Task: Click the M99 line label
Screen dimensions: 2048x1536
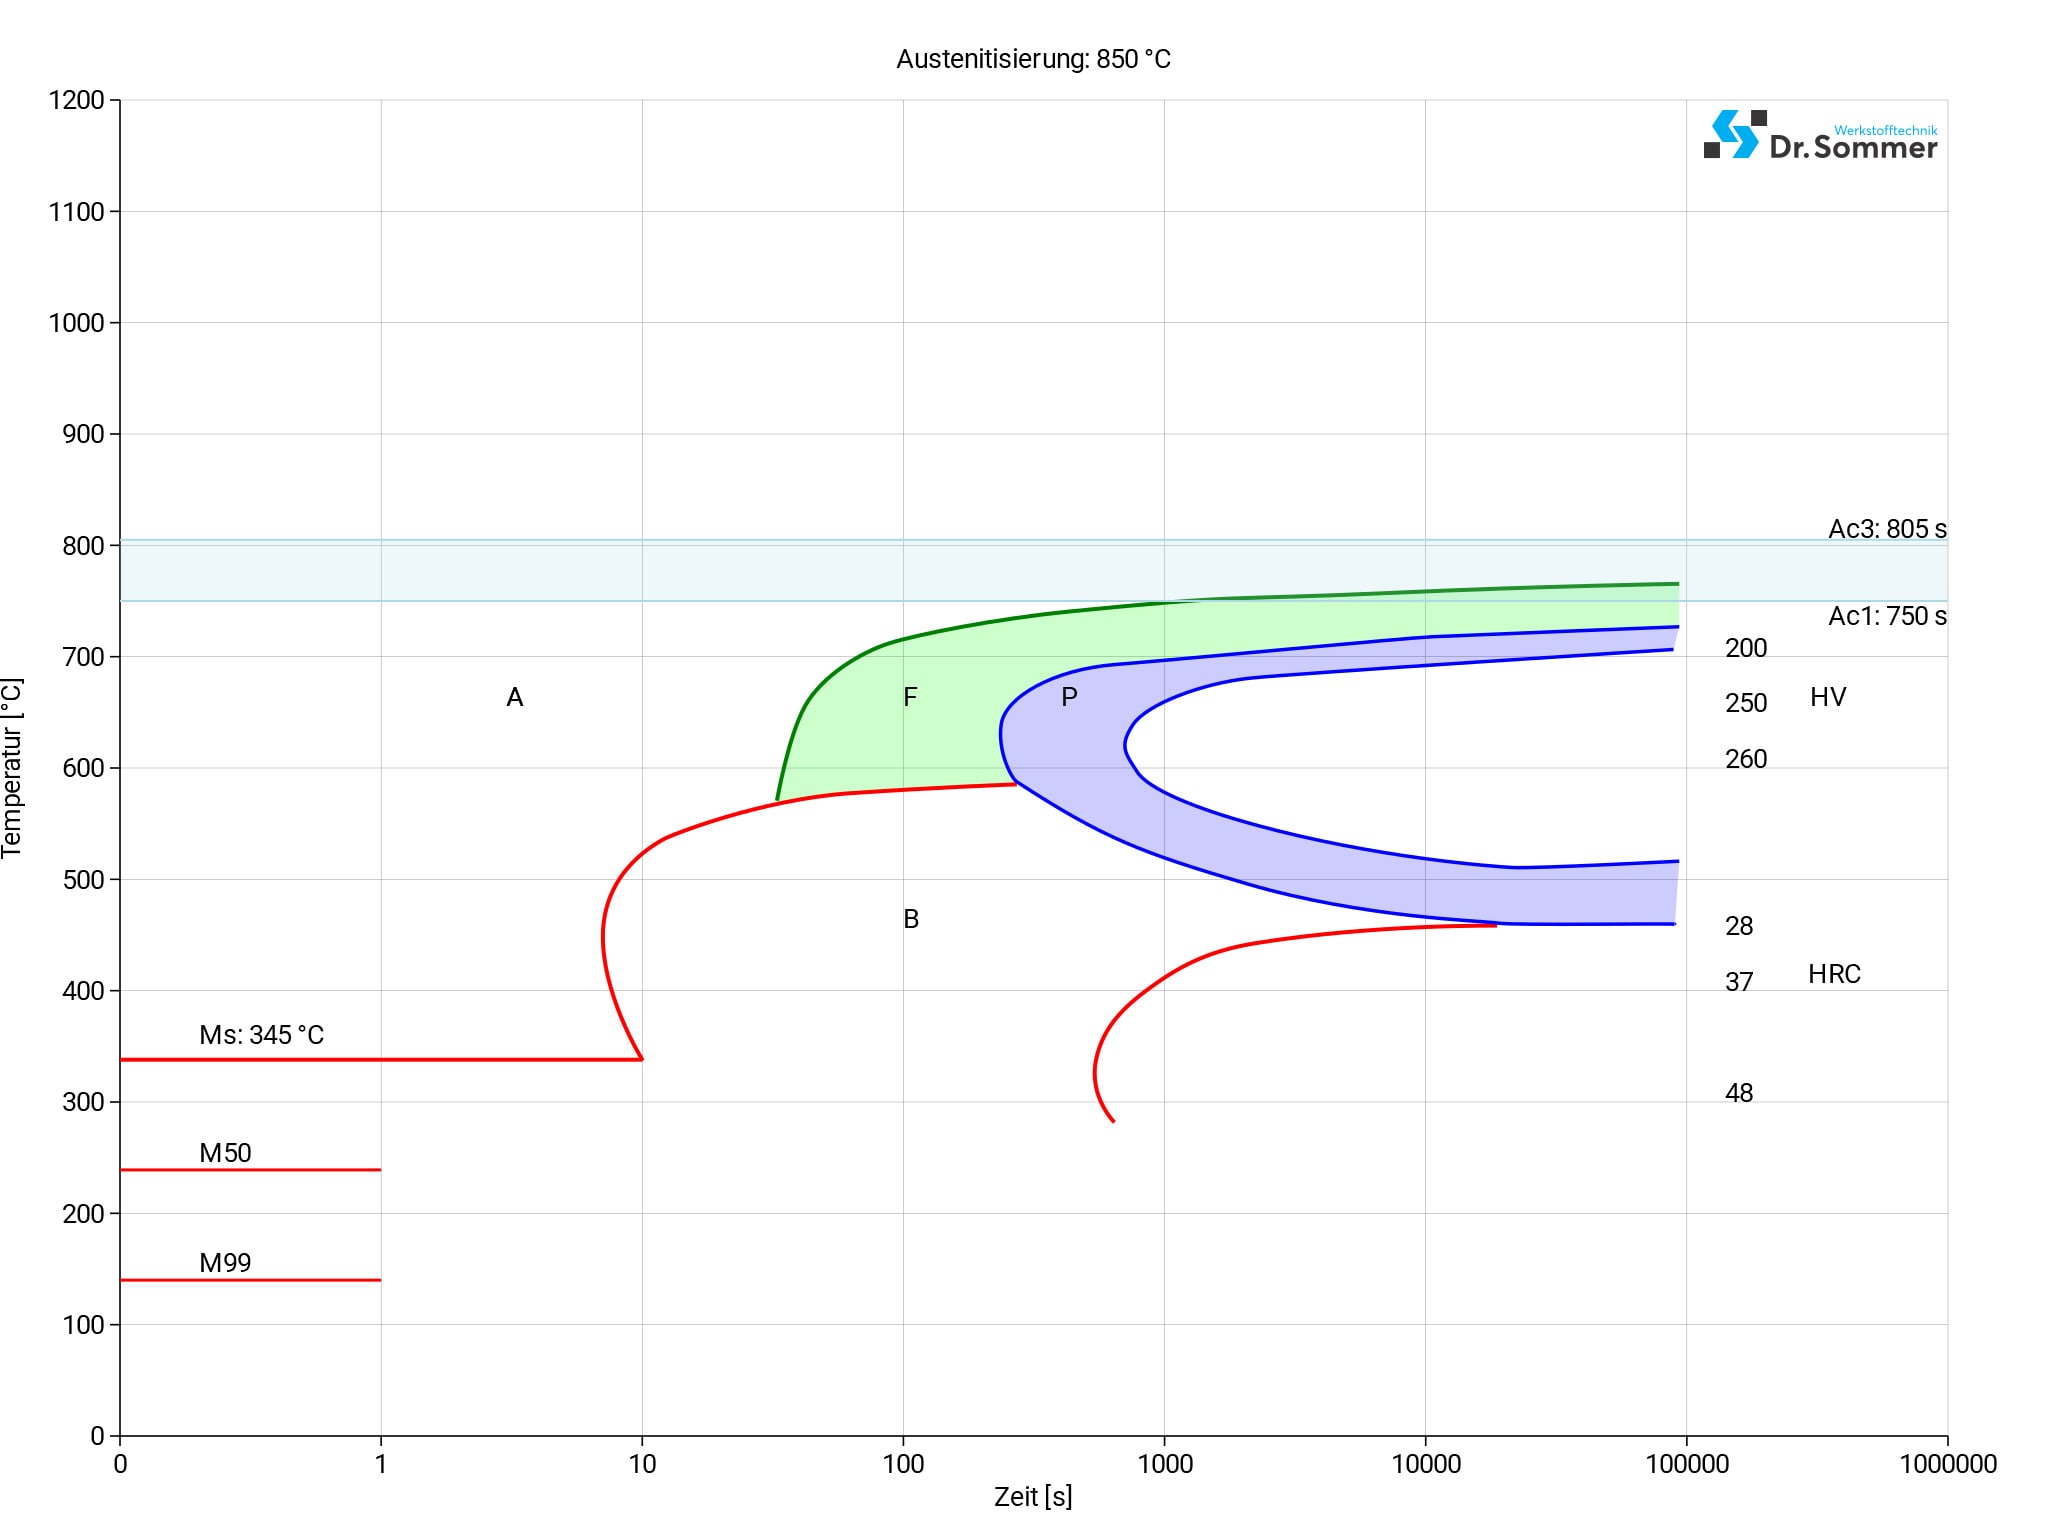Action: pyautogui.click(x=225, y=1263)
